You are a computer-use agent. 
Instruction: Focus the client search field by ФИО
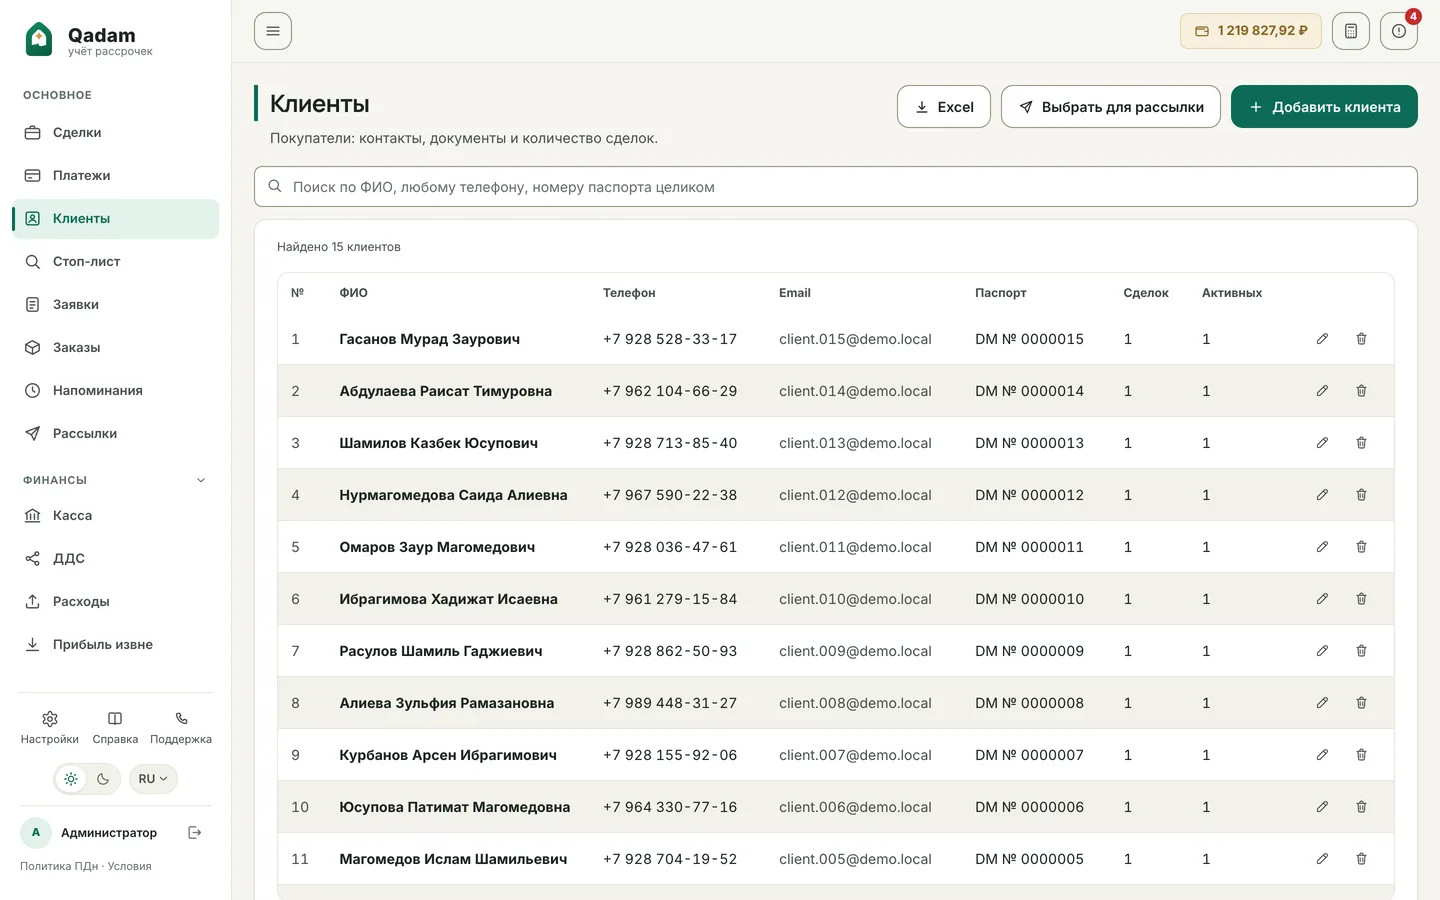[x=836, y=187]
